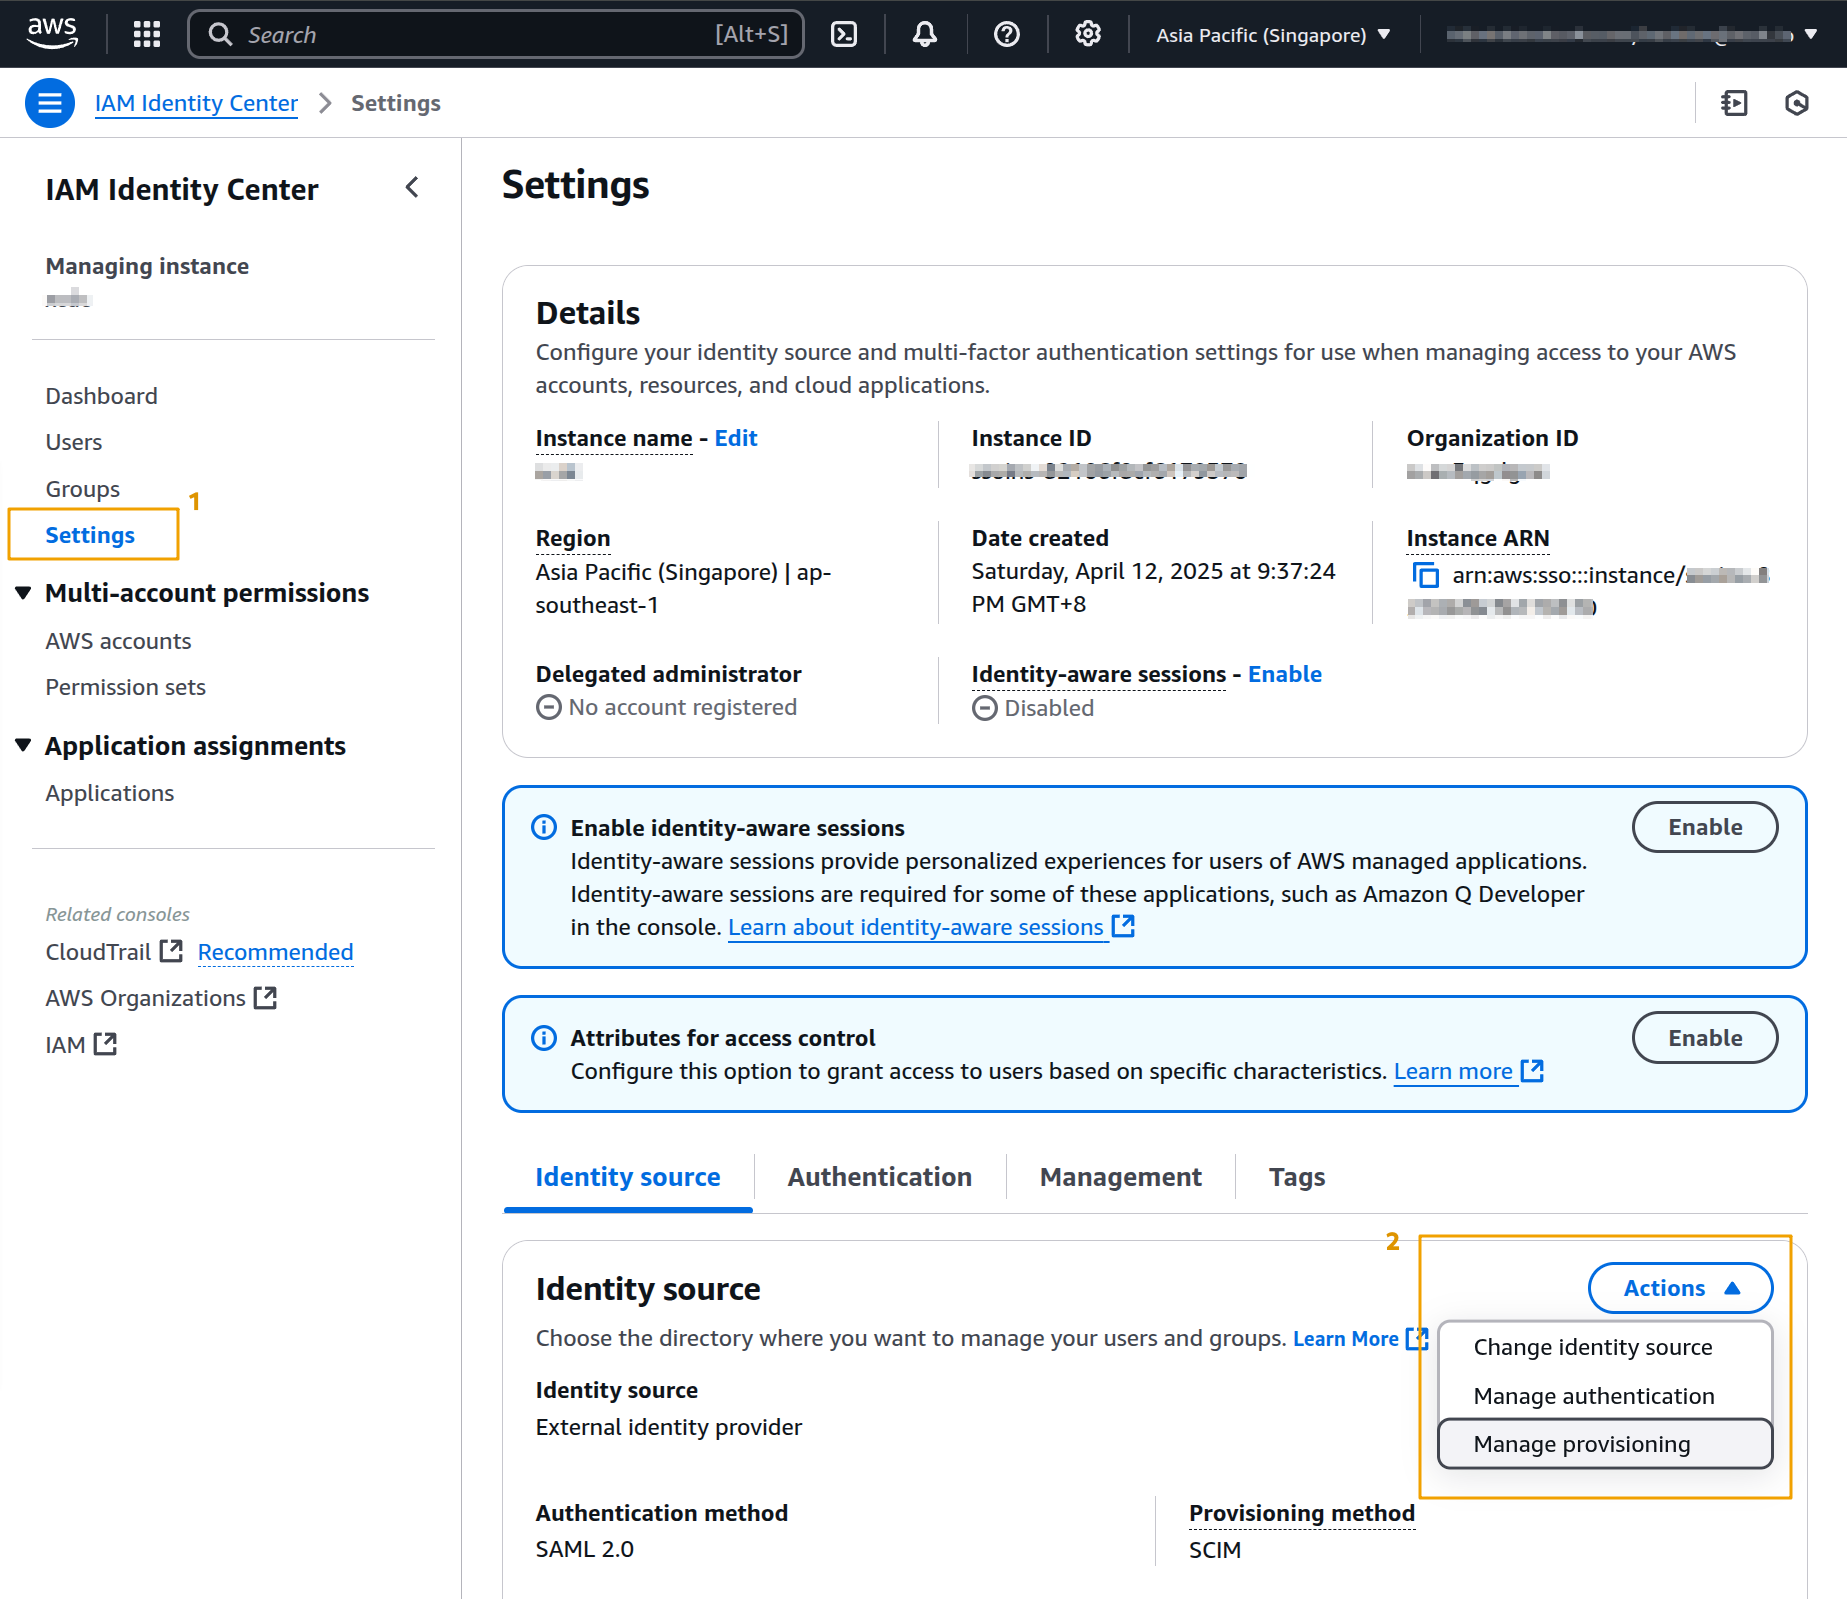Open IAM related console link

(x=65, y=1044)
